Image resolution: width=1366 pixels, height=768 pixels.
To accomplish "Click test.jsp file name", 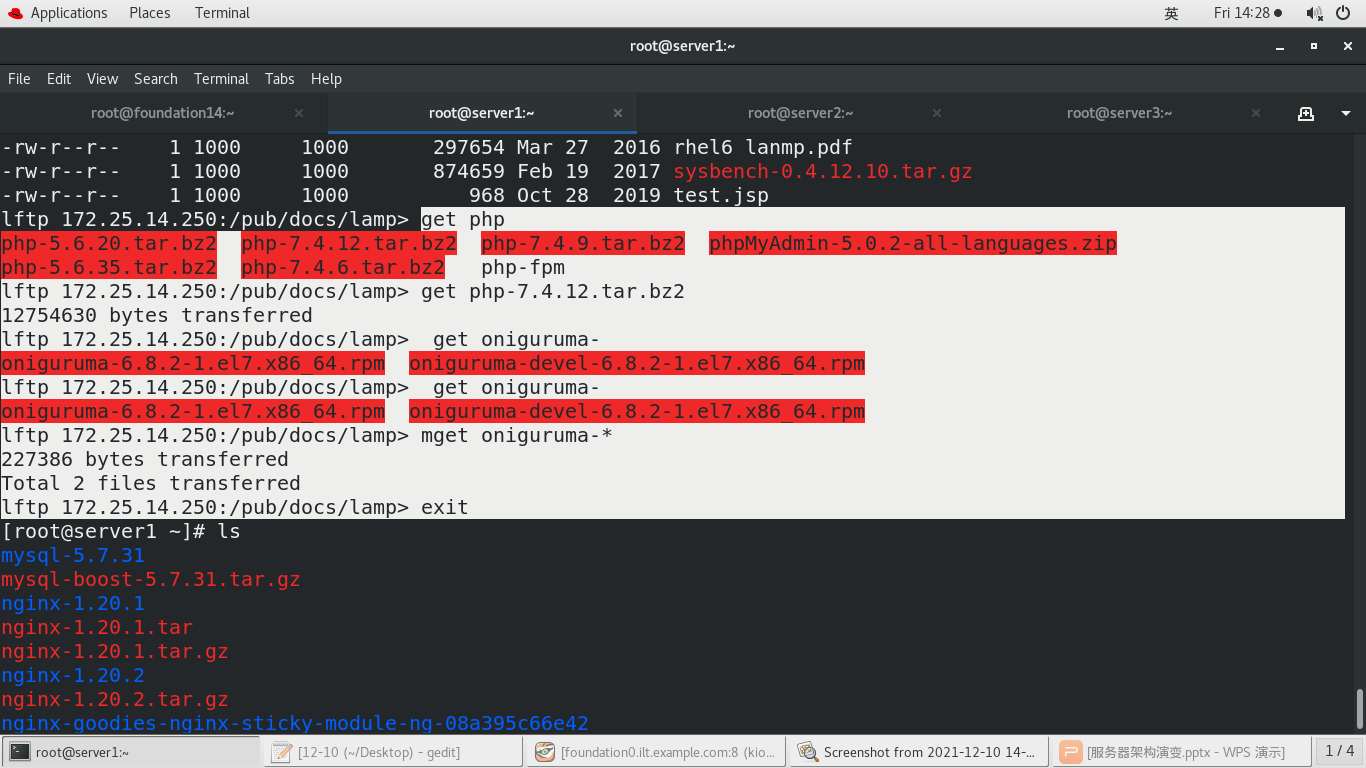I will click(721, 195).
